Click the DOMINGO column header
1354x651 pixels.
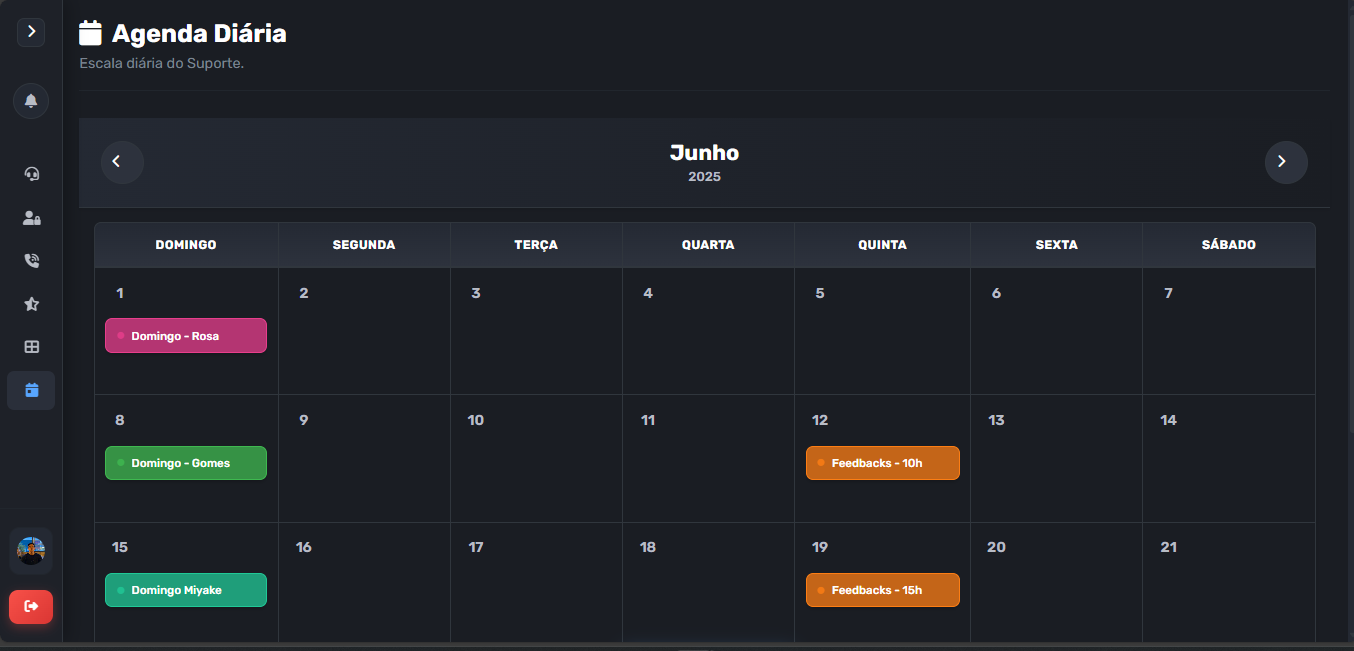click(186, 245)
